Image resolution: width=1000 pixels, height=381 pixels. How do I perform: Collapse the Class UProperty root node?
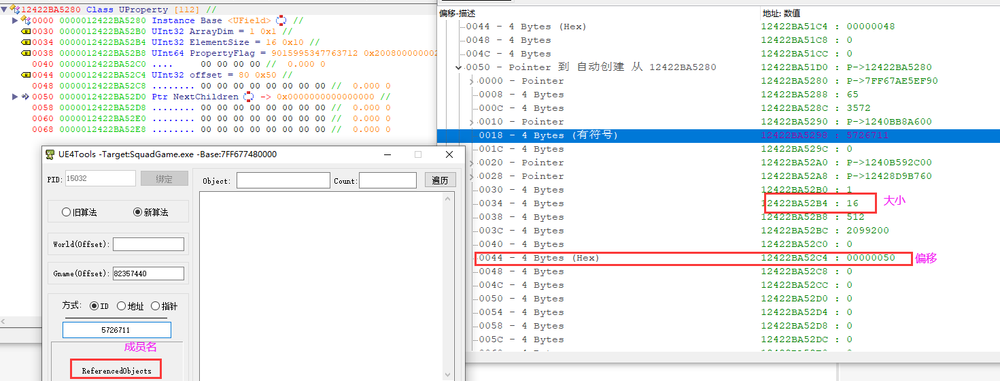4,10
